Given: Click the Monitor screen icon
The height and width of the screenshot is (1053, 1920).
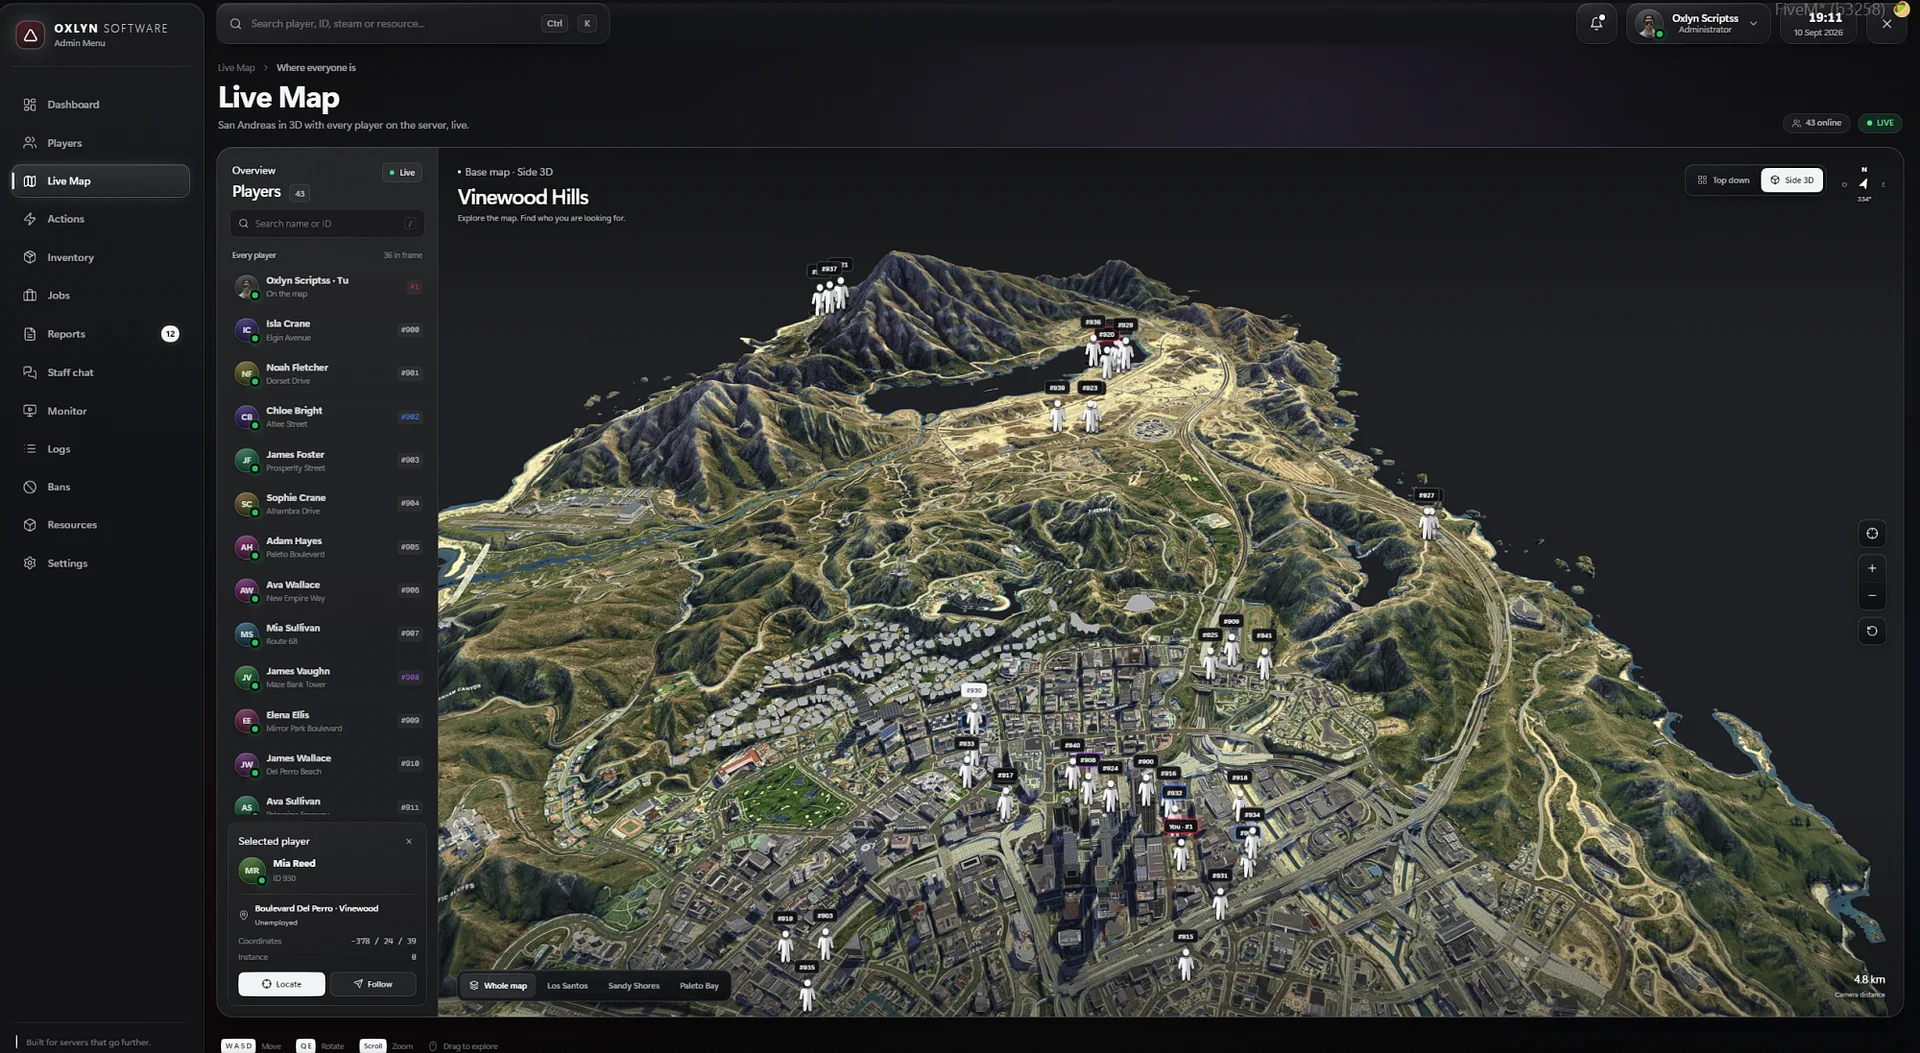Looking at the screenshot, I should click(30, 411).
